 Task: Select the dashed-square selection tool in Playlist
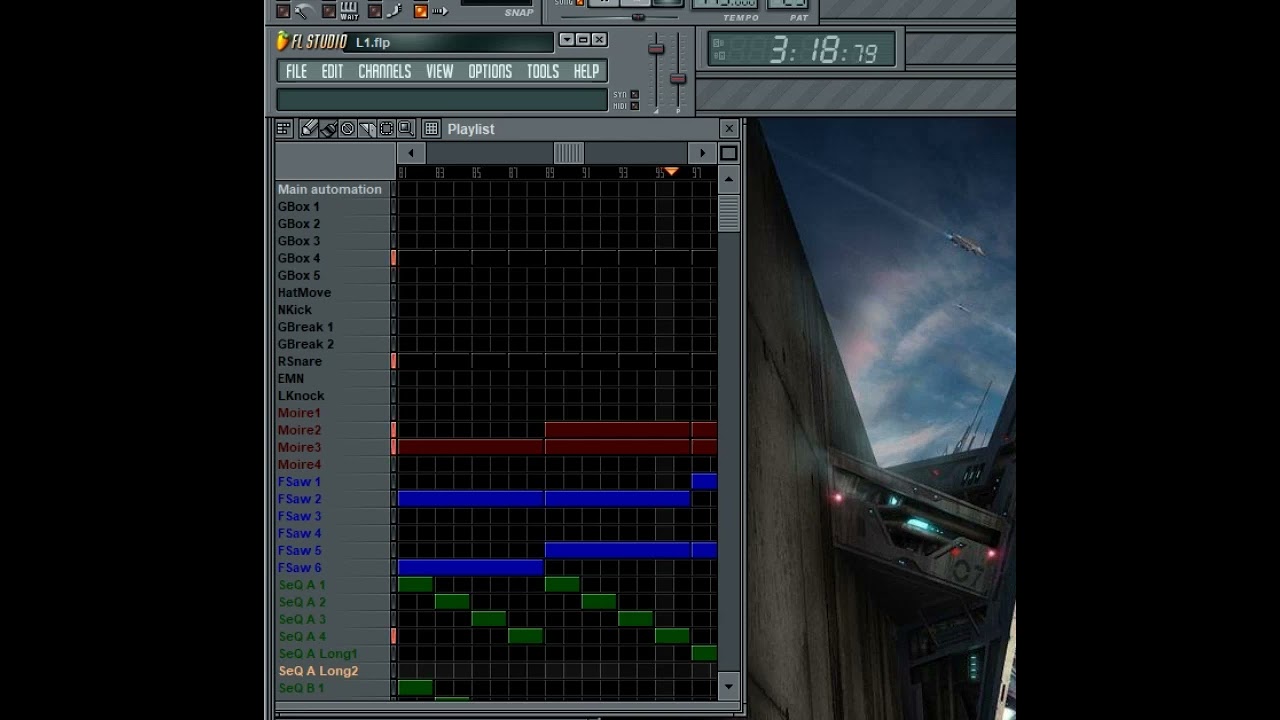tap(387, 129)
